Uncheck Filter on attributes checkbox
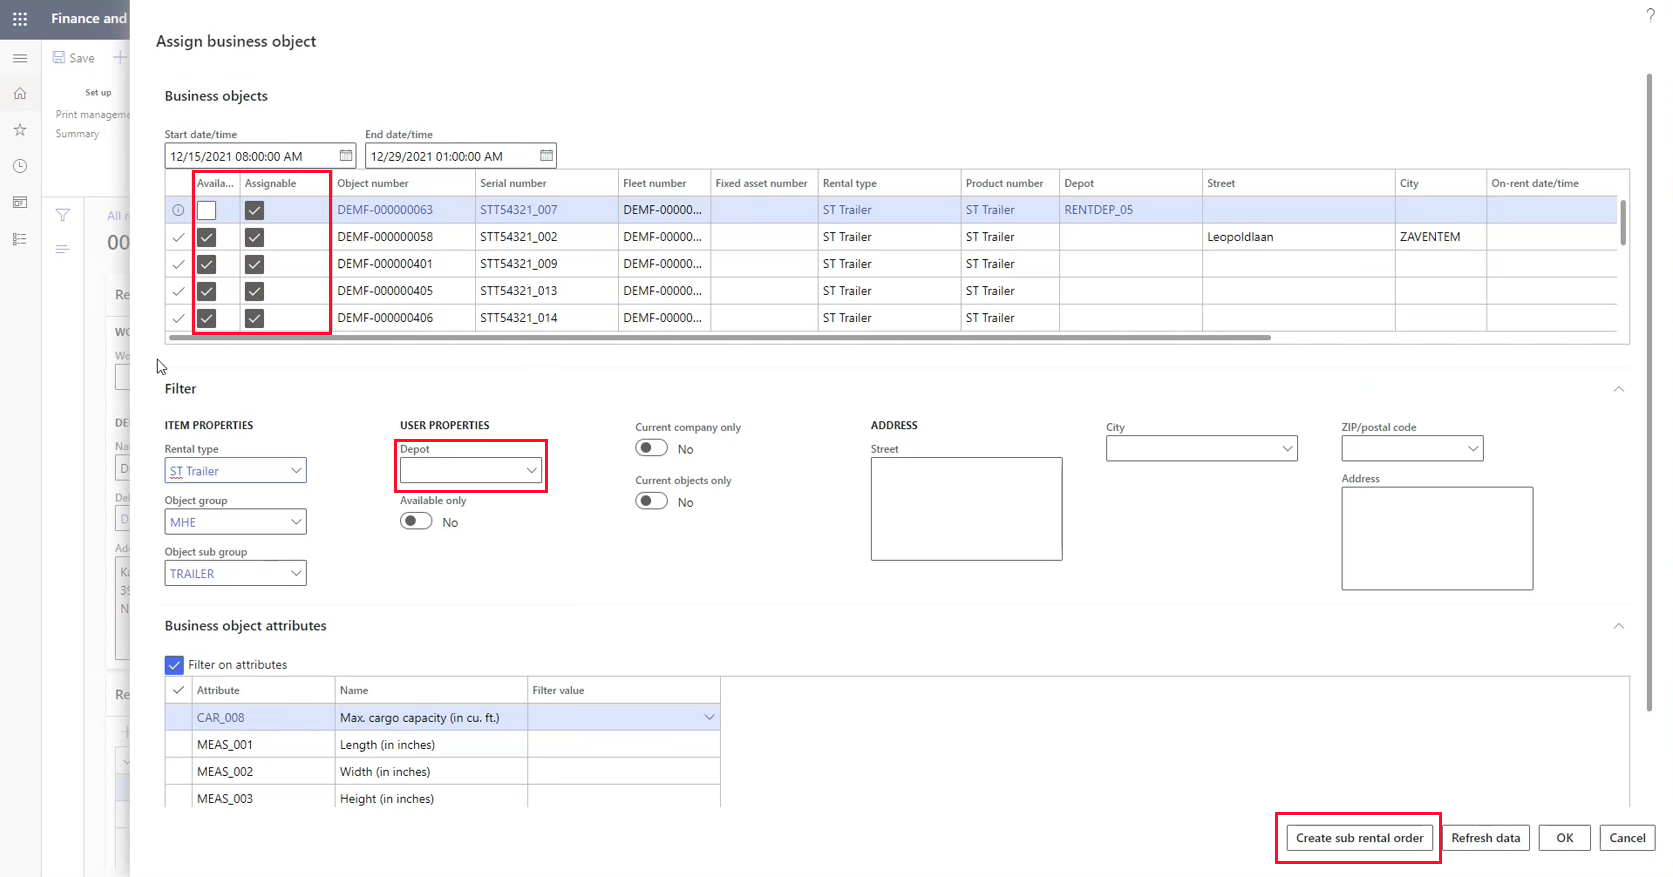 tap(174, 665)
